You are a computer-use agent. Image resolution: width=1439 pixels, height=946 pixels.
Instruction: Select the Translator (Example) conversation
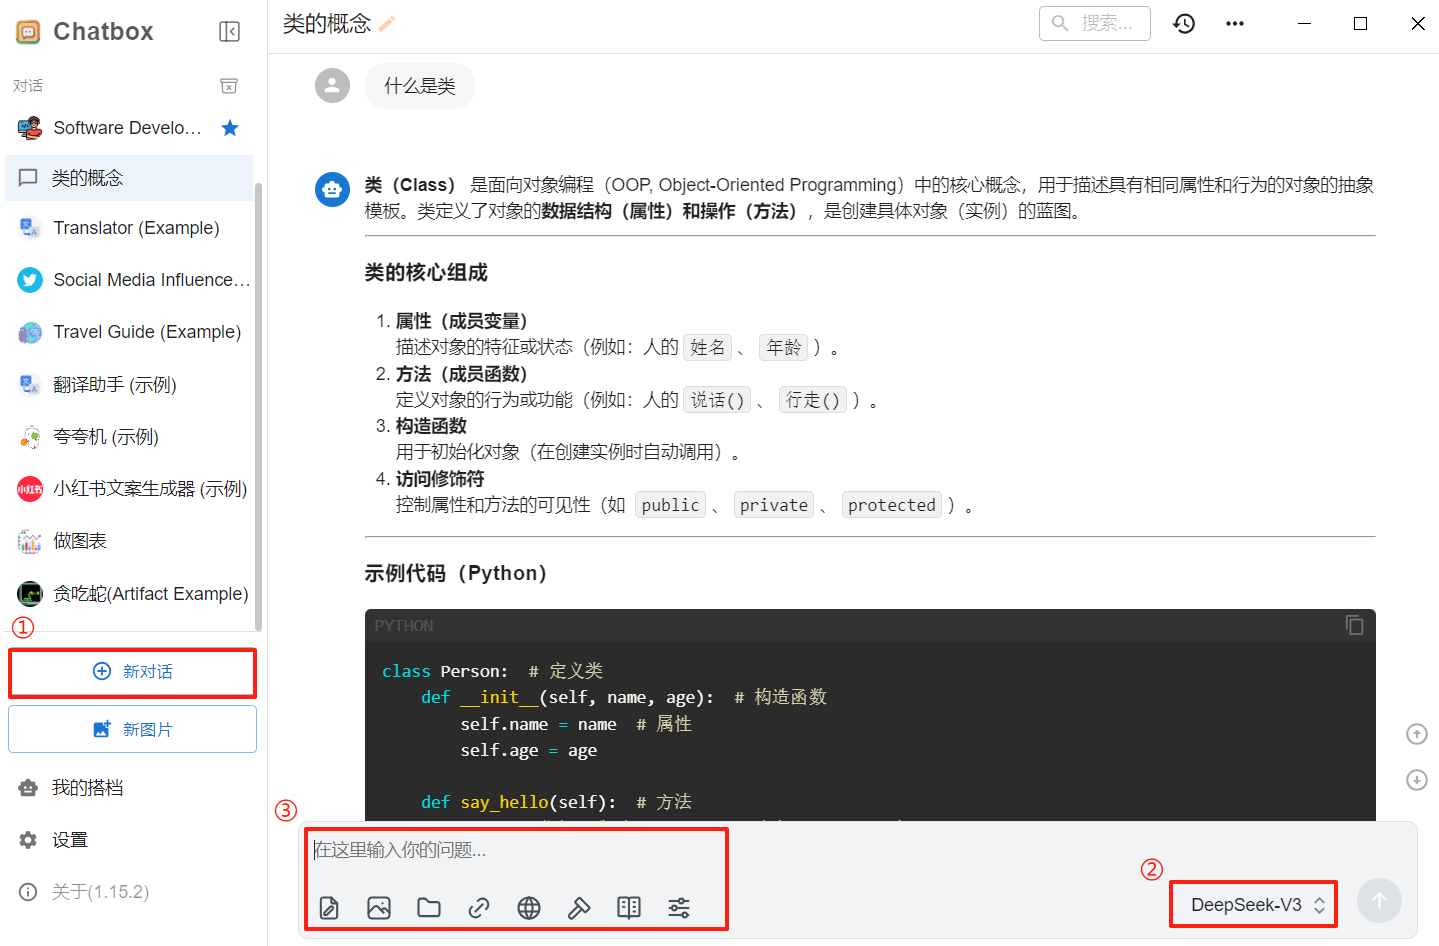135,227
